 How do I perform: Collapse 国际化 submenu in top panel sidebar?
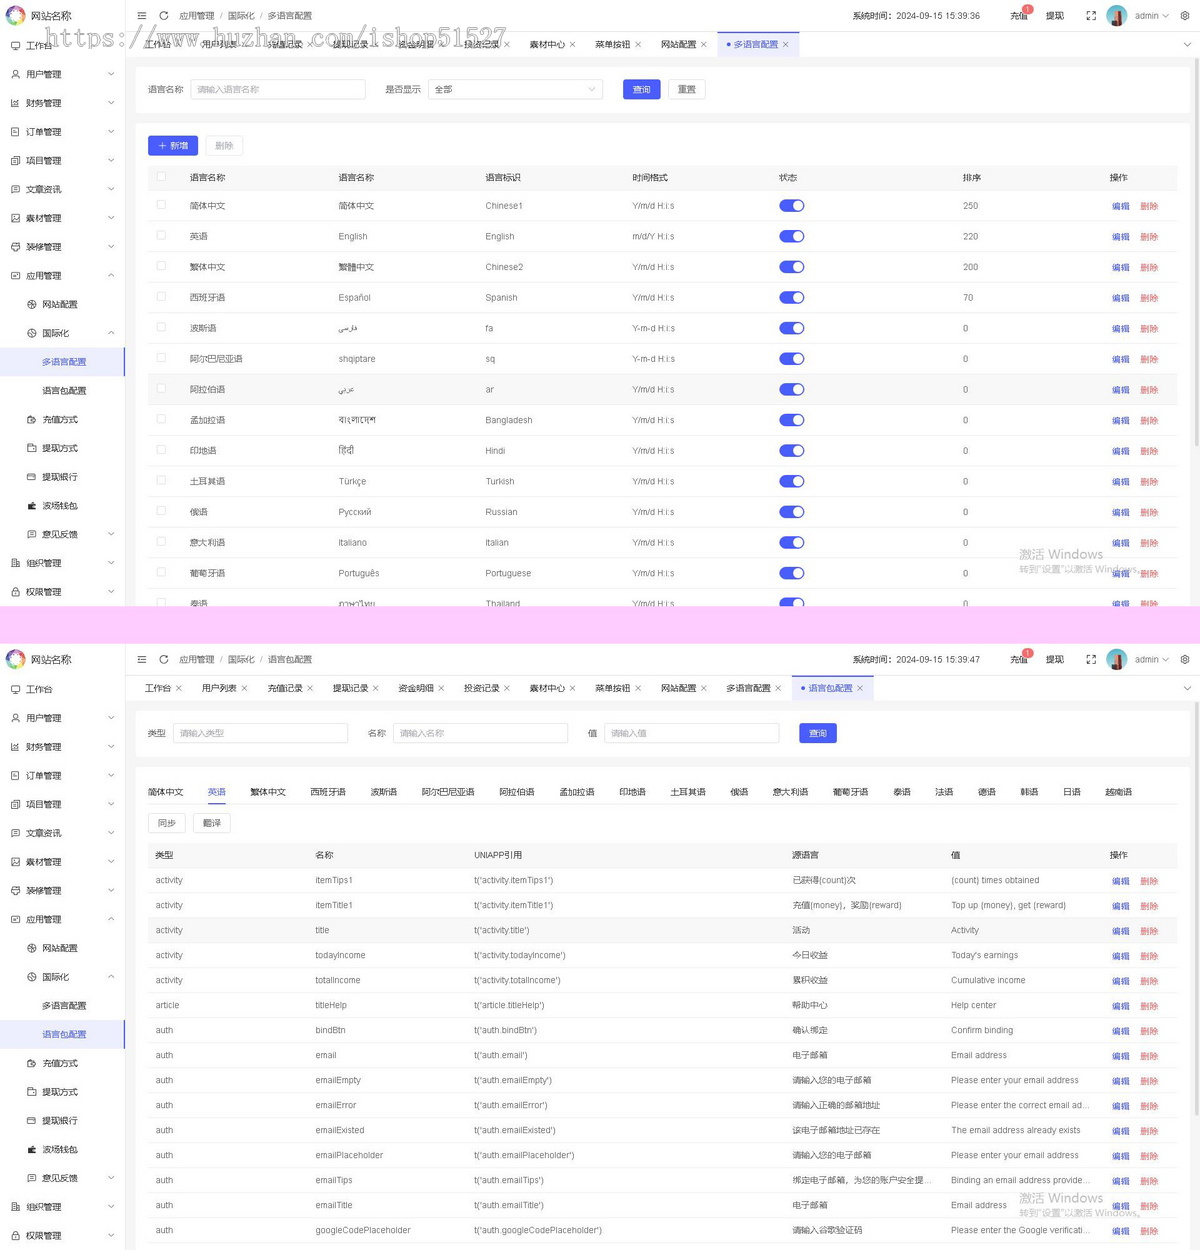pos(62,334)
